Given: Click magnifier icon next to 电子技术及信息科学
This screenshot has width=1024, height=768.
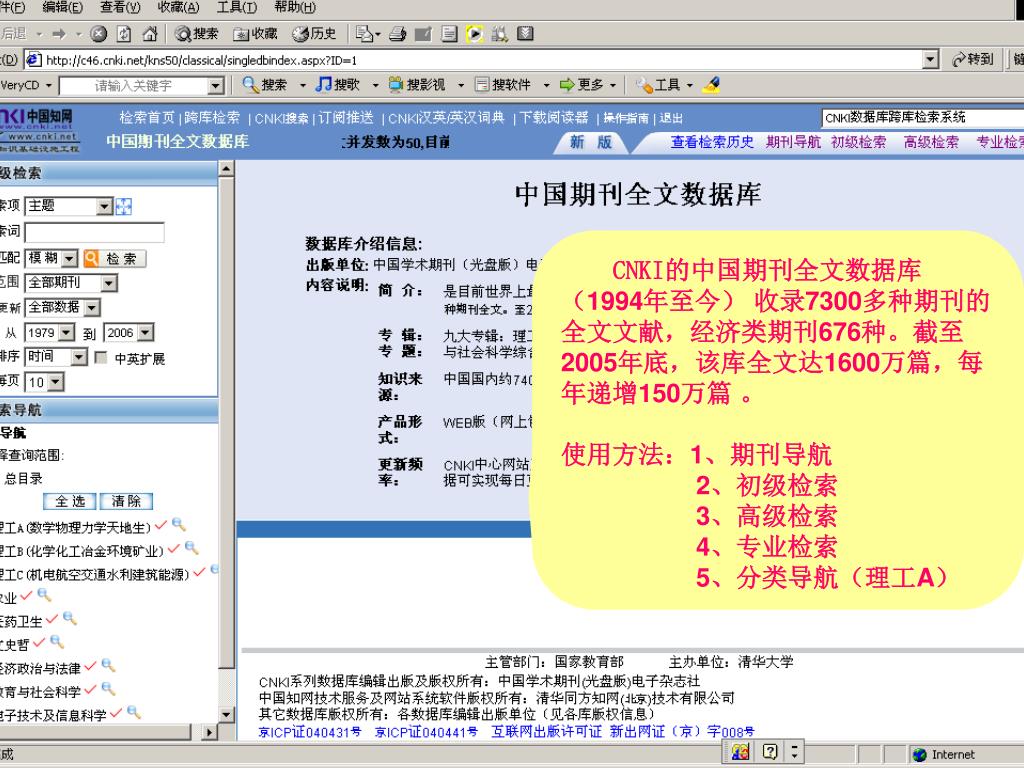Looking at the screenshot, I should click(x=134, y=712).
